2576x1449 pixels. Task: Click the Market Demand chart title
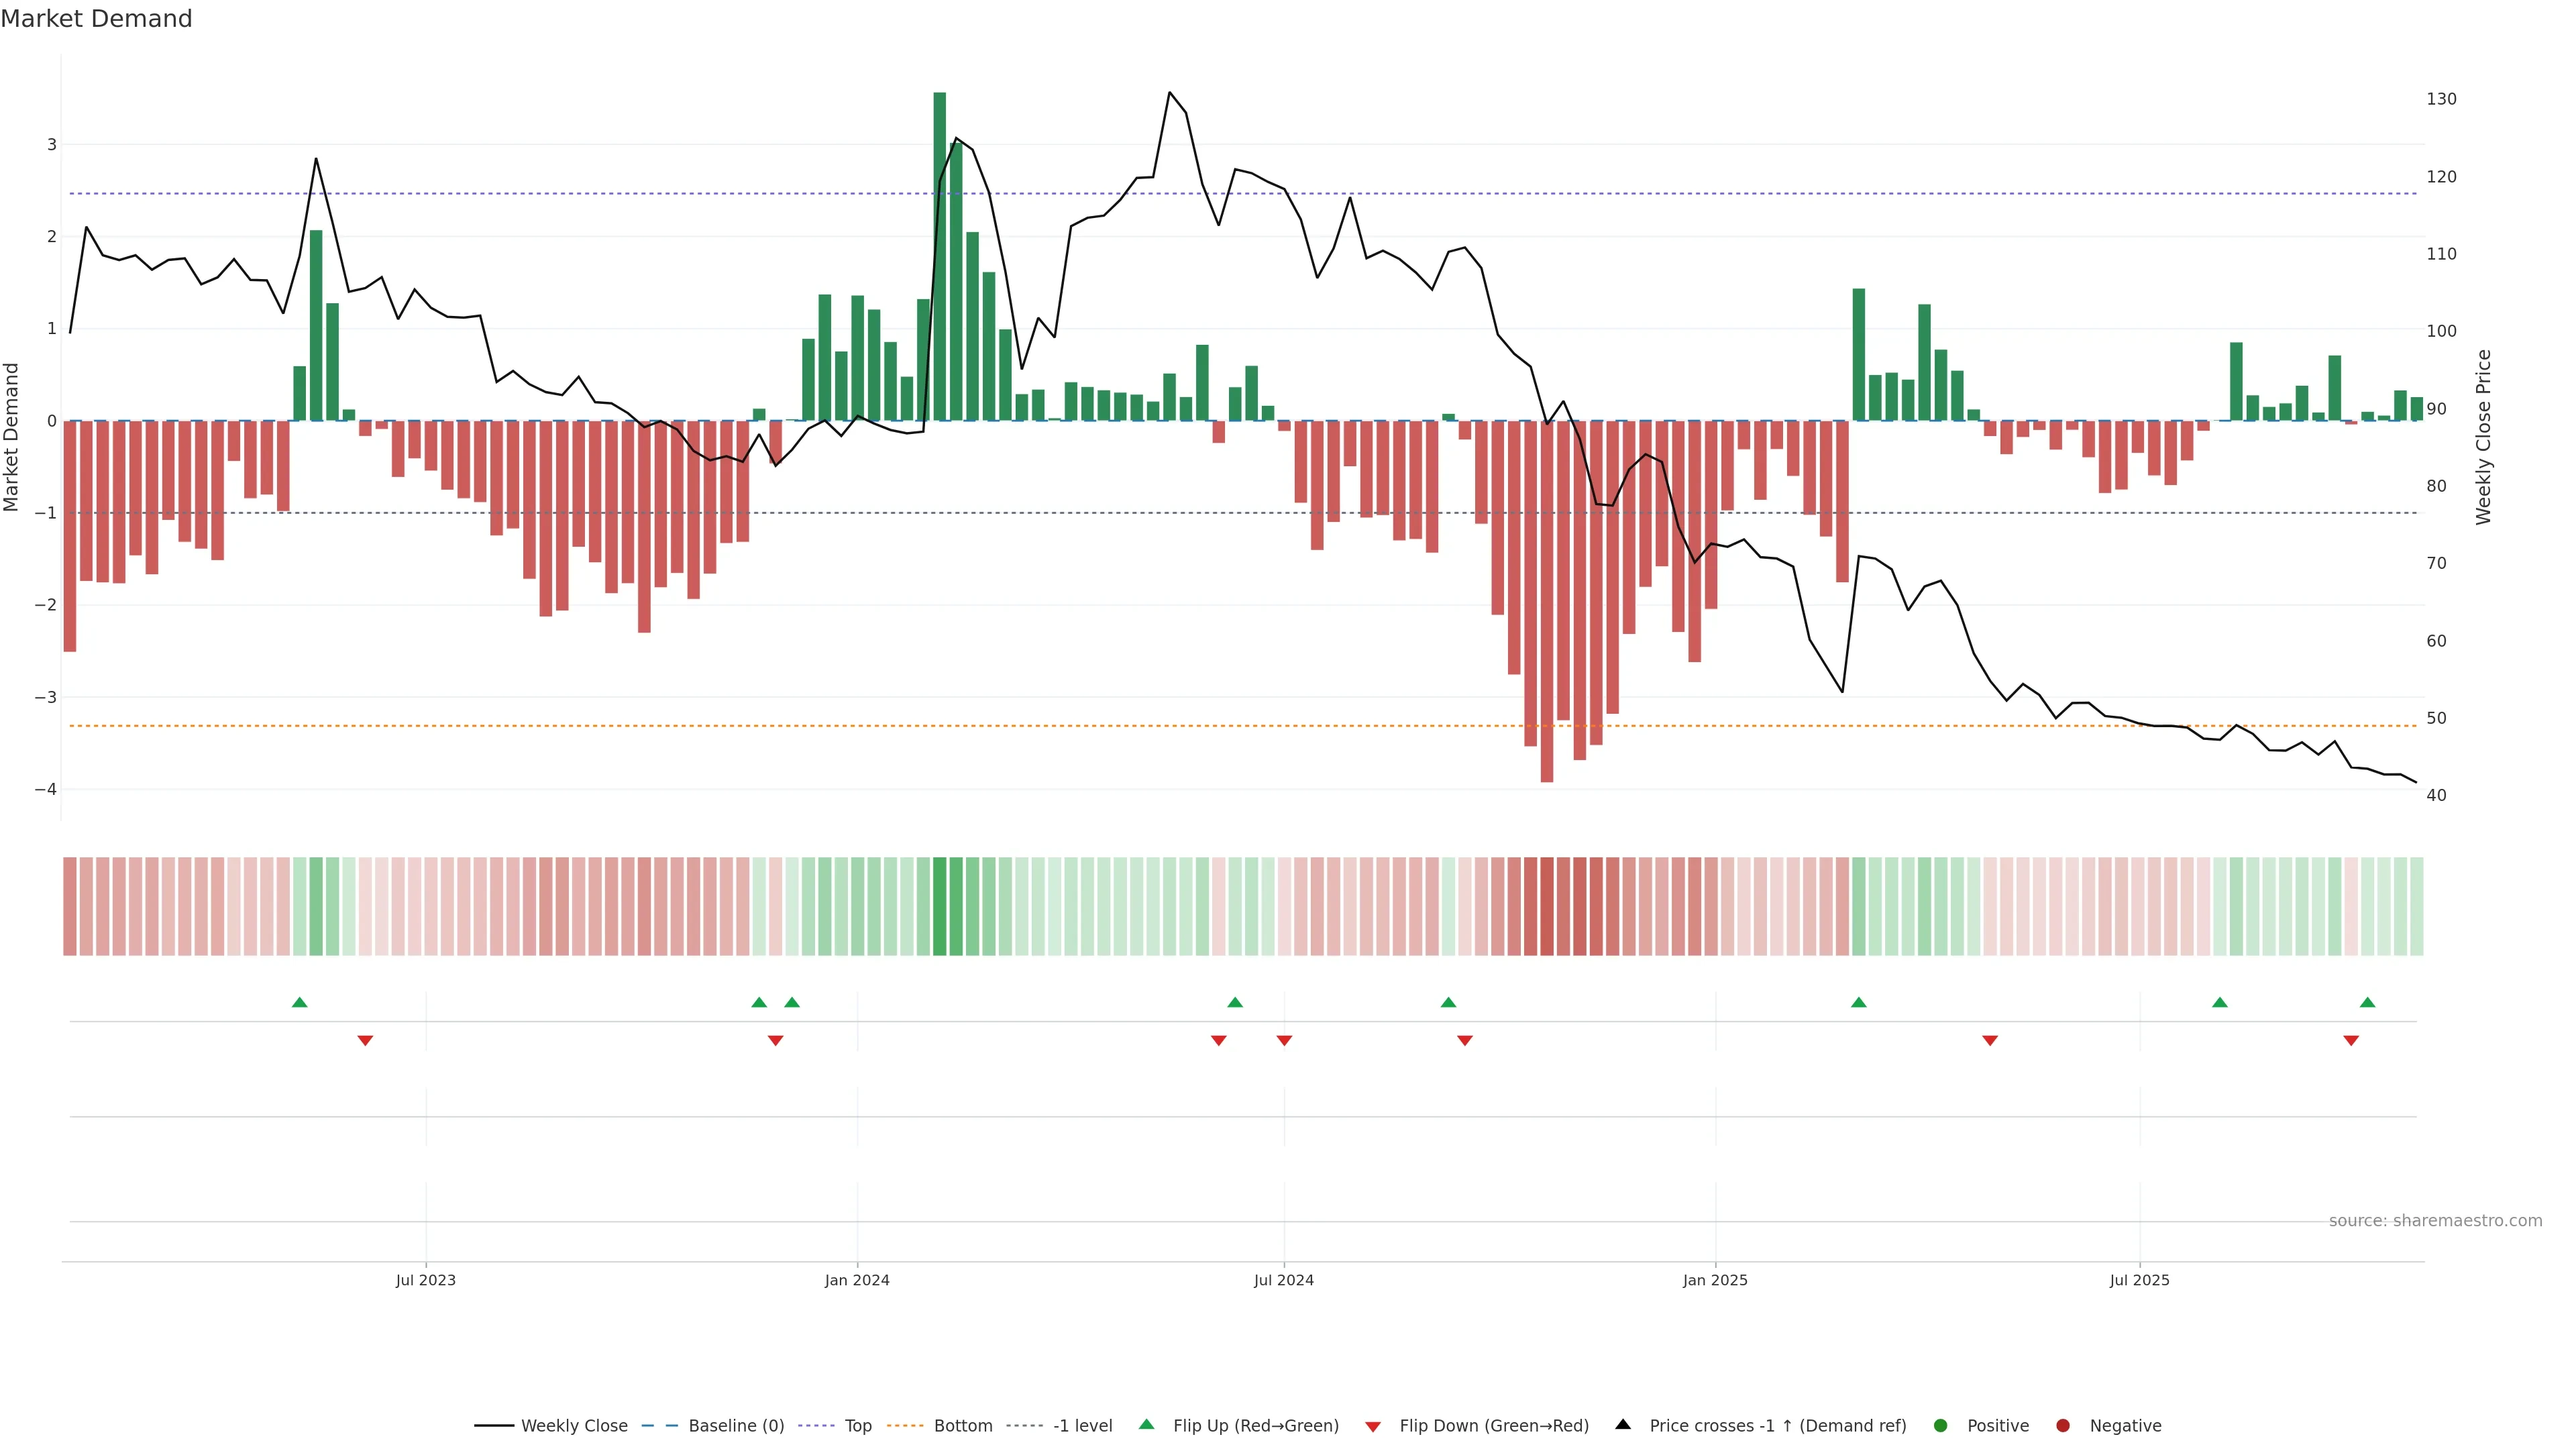[x=96, y=19]
